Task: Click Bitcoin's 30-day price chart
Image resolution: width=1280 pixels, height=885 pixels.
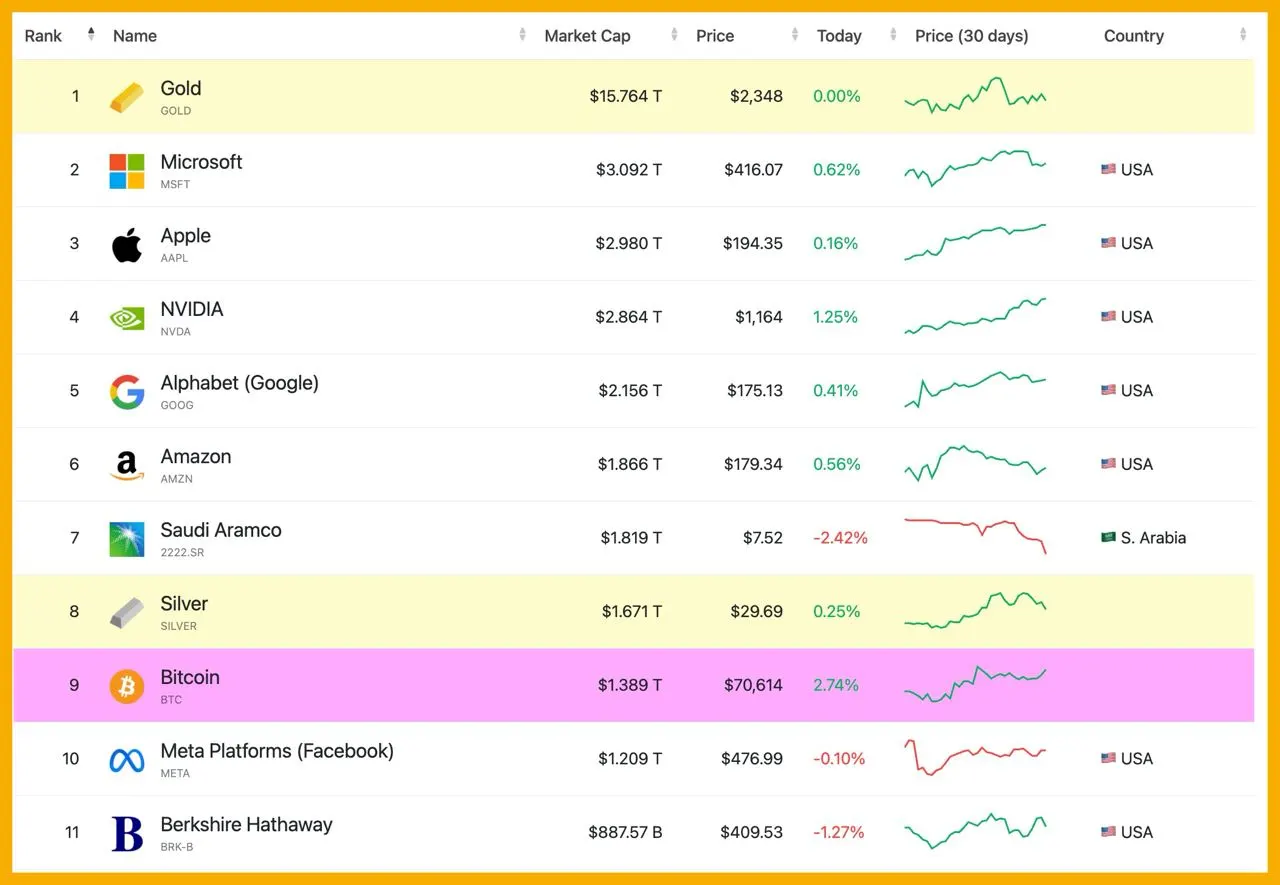Action: point(975,685)
